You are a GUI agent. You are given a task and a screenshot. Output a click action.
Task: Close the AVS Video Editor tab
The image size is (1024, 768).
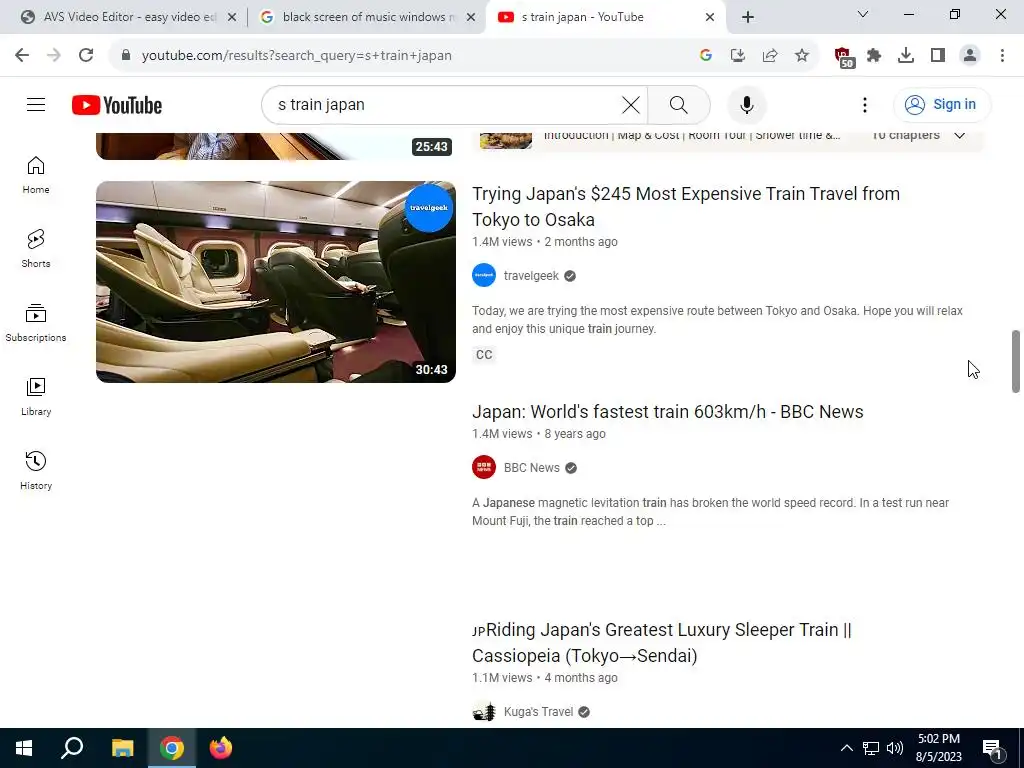click(232, 17)
